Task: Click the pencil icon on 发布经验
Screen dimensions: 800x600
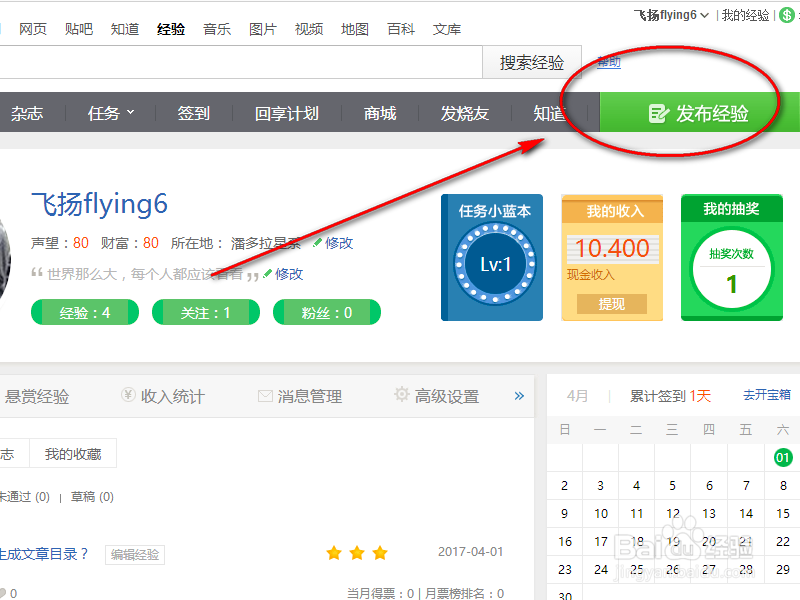Action: [658, 113]
